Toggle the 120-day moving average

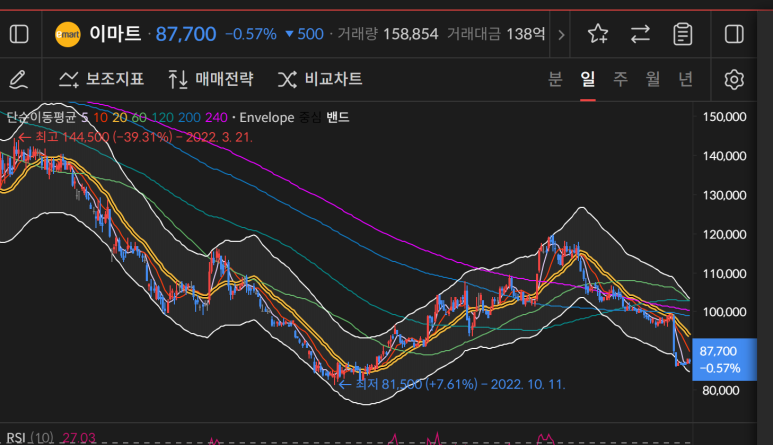162,117
